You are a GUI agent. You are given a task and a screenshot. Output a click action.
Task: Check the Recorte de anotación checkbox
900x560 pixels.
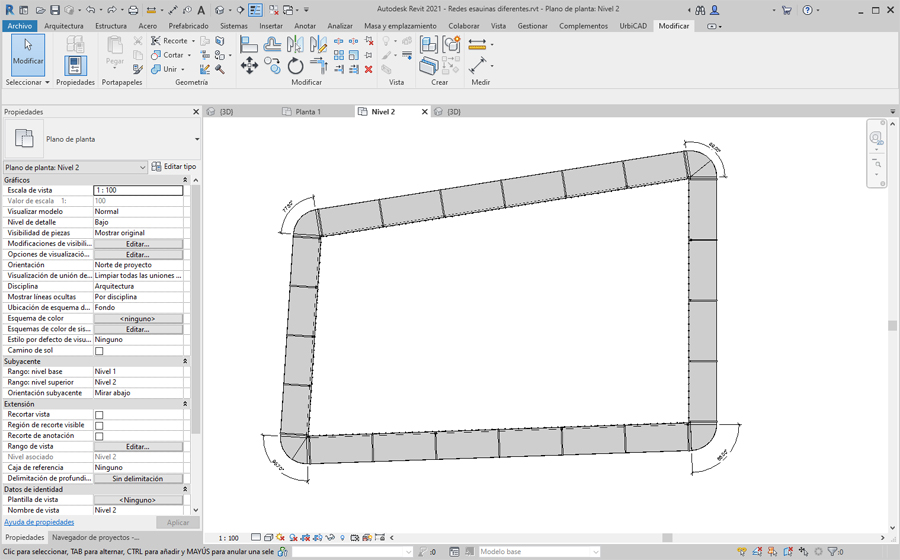[x=99, y=436]
